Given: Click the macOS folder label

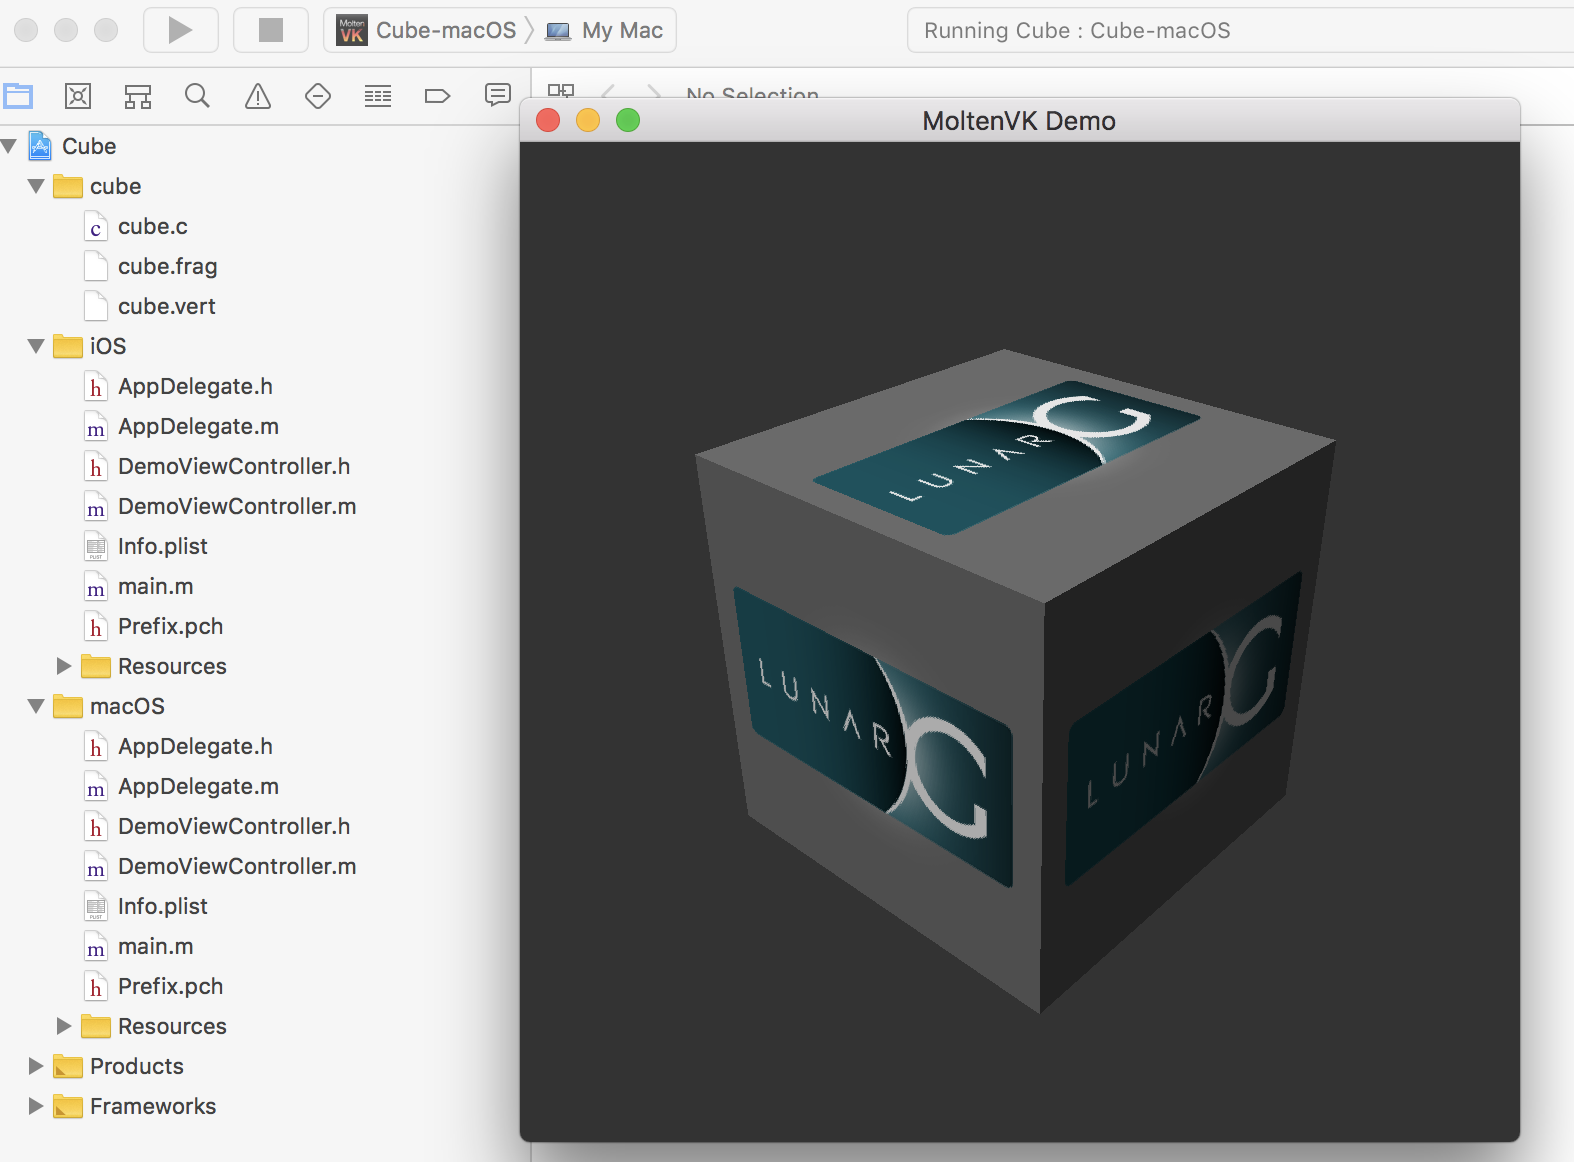Looking at the screenshot, I should (x=127, y=706).
